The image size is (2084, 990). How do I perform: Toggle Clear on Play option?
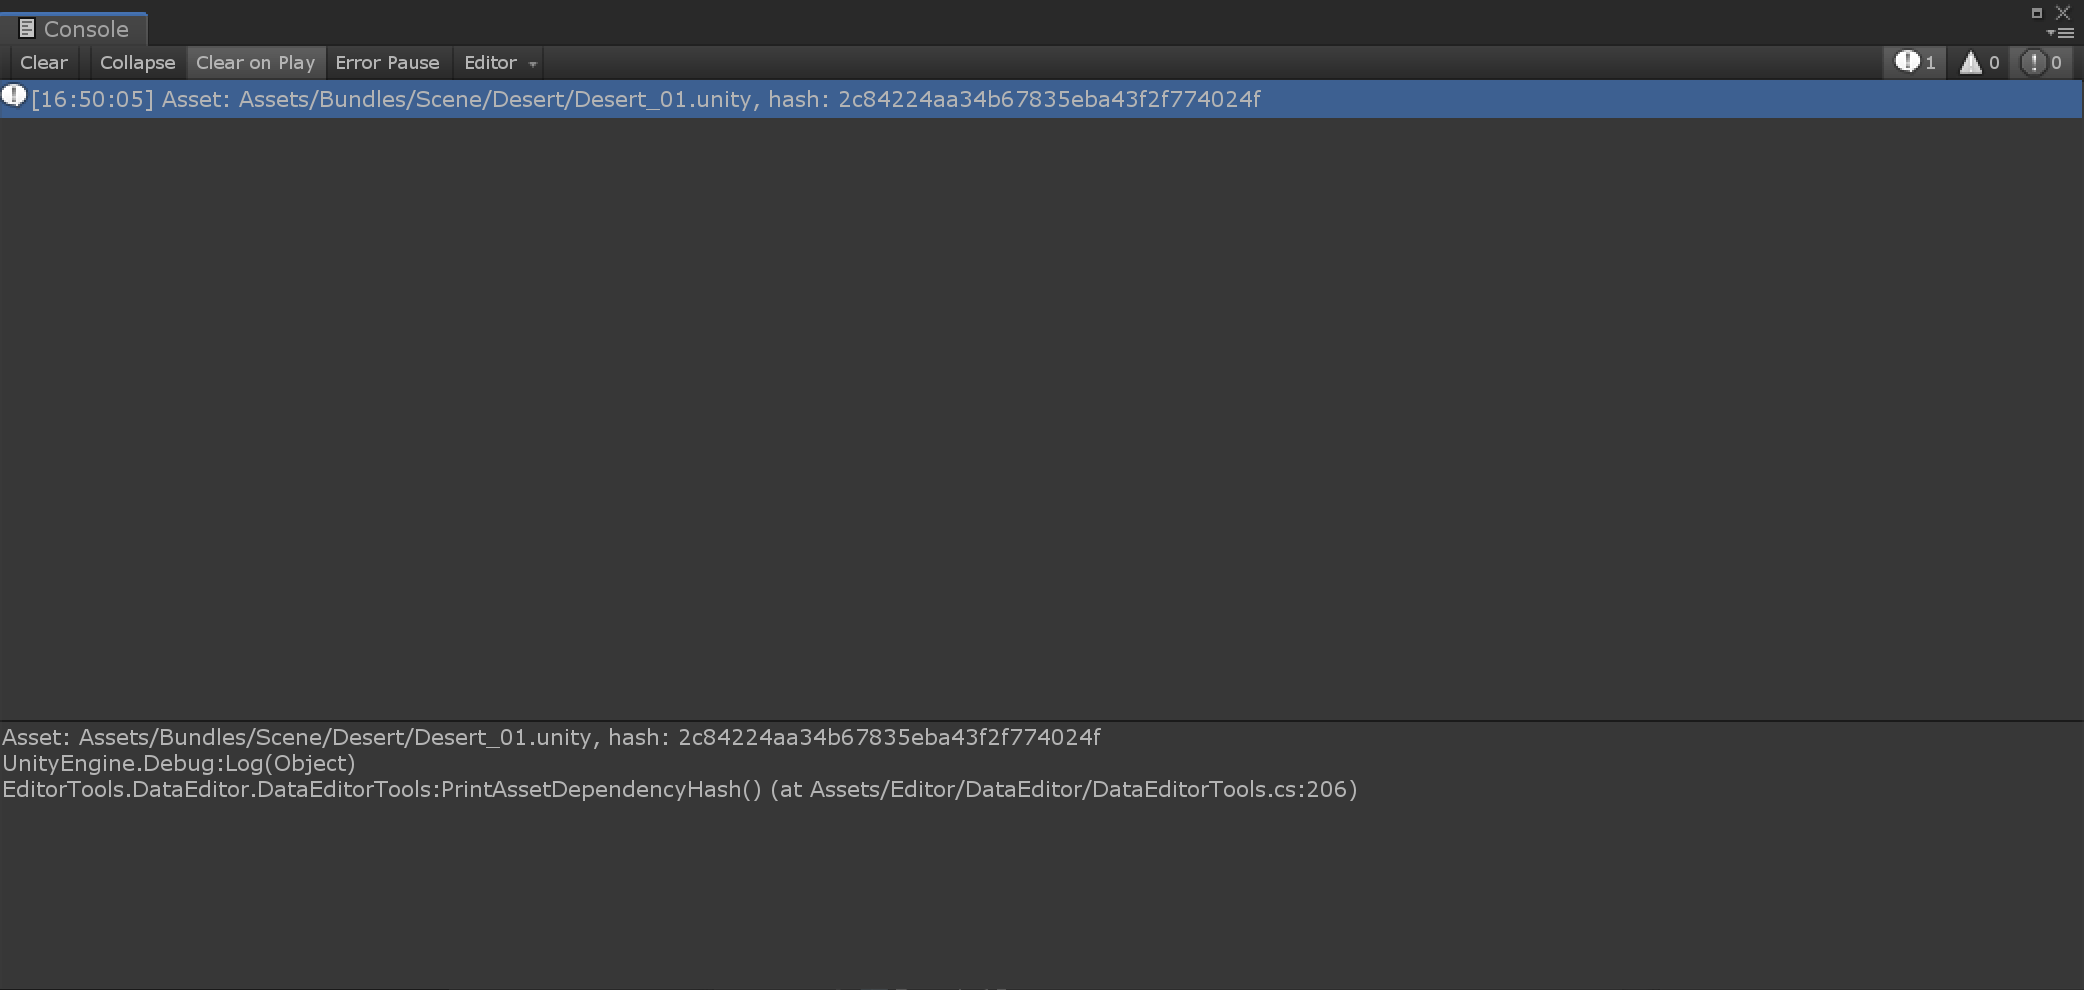click(x=256, y=63)
